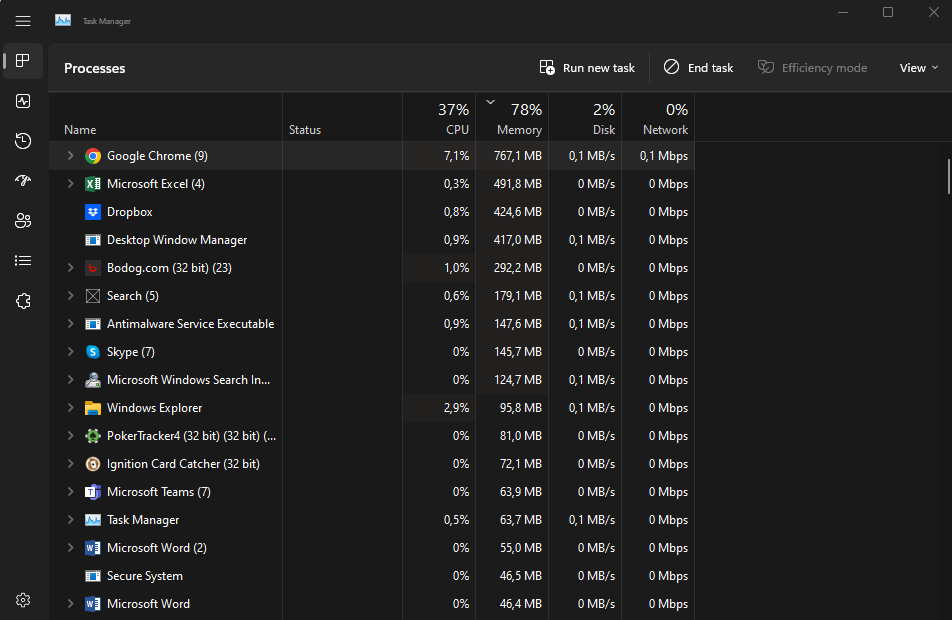Sort processes by Network column

click(x=658, y=117)
